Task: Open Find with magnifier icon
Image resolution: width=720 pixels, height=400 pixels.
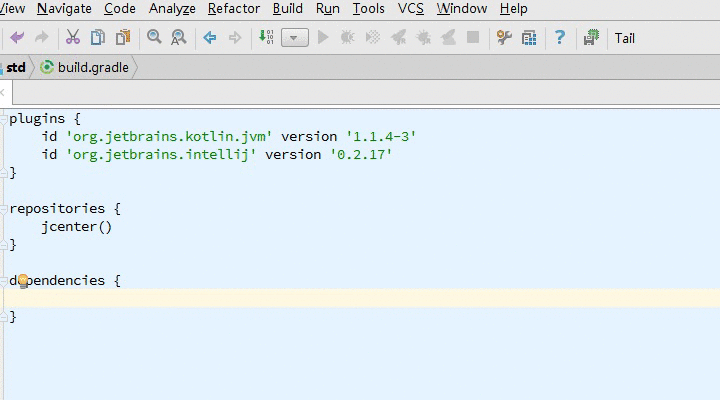Action: click(x=154, y=37)
